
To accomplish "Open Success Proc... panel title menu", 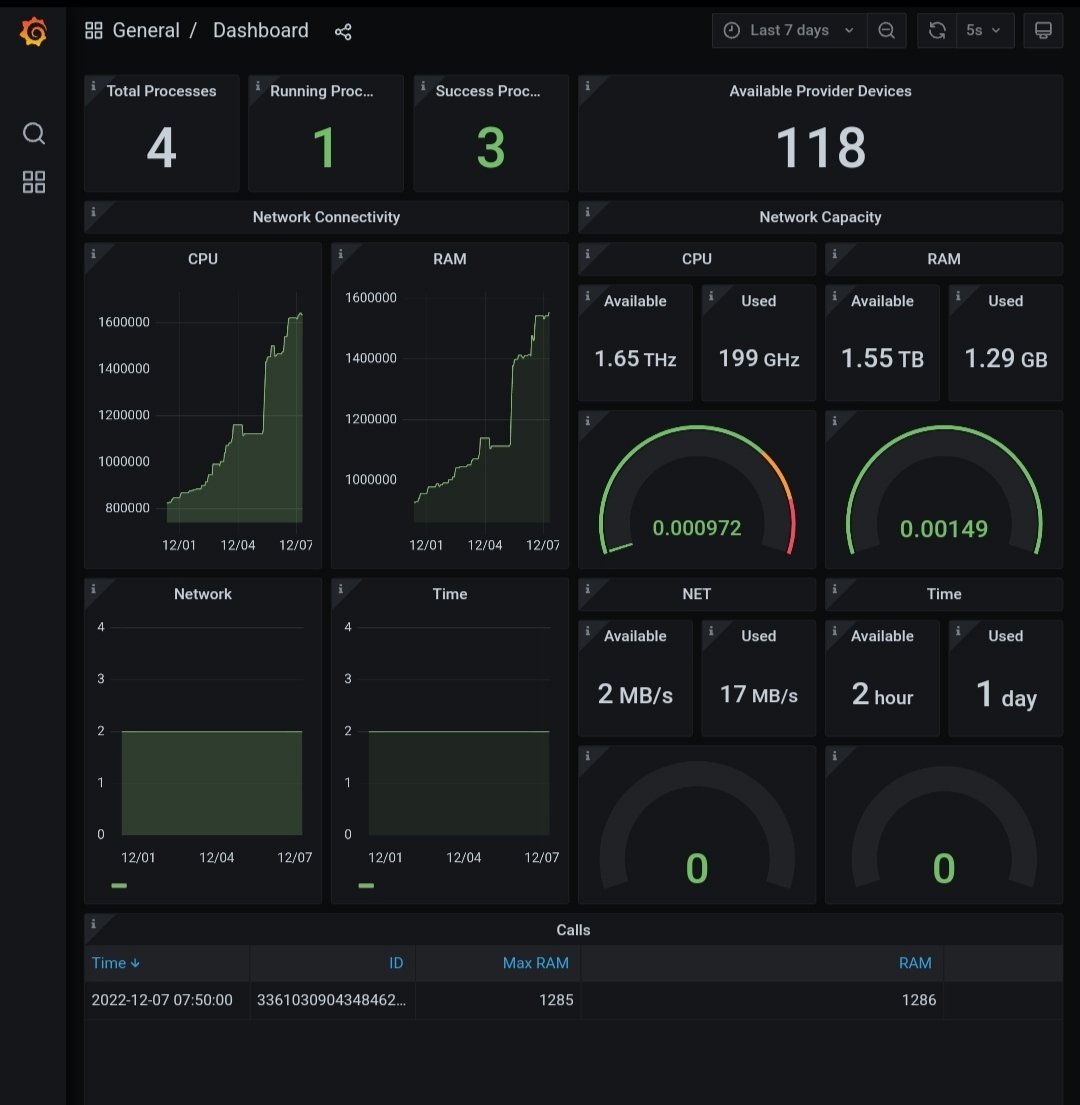I will [x=488, y=91].
